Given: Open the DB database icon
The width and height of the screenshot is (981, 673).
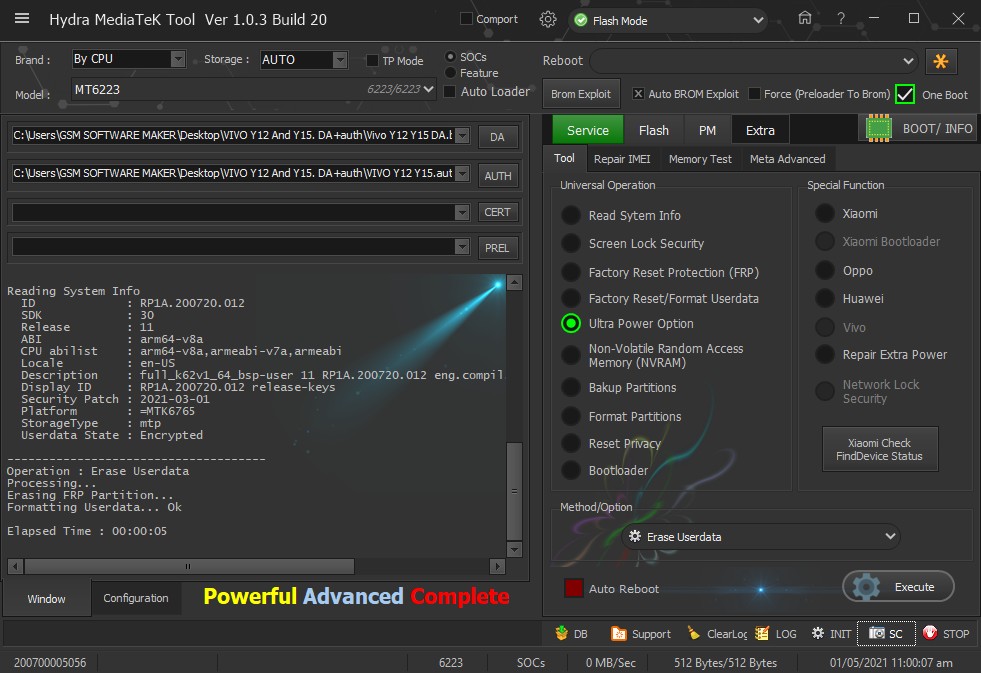Looking at the screenshot, I should [562, 633].
